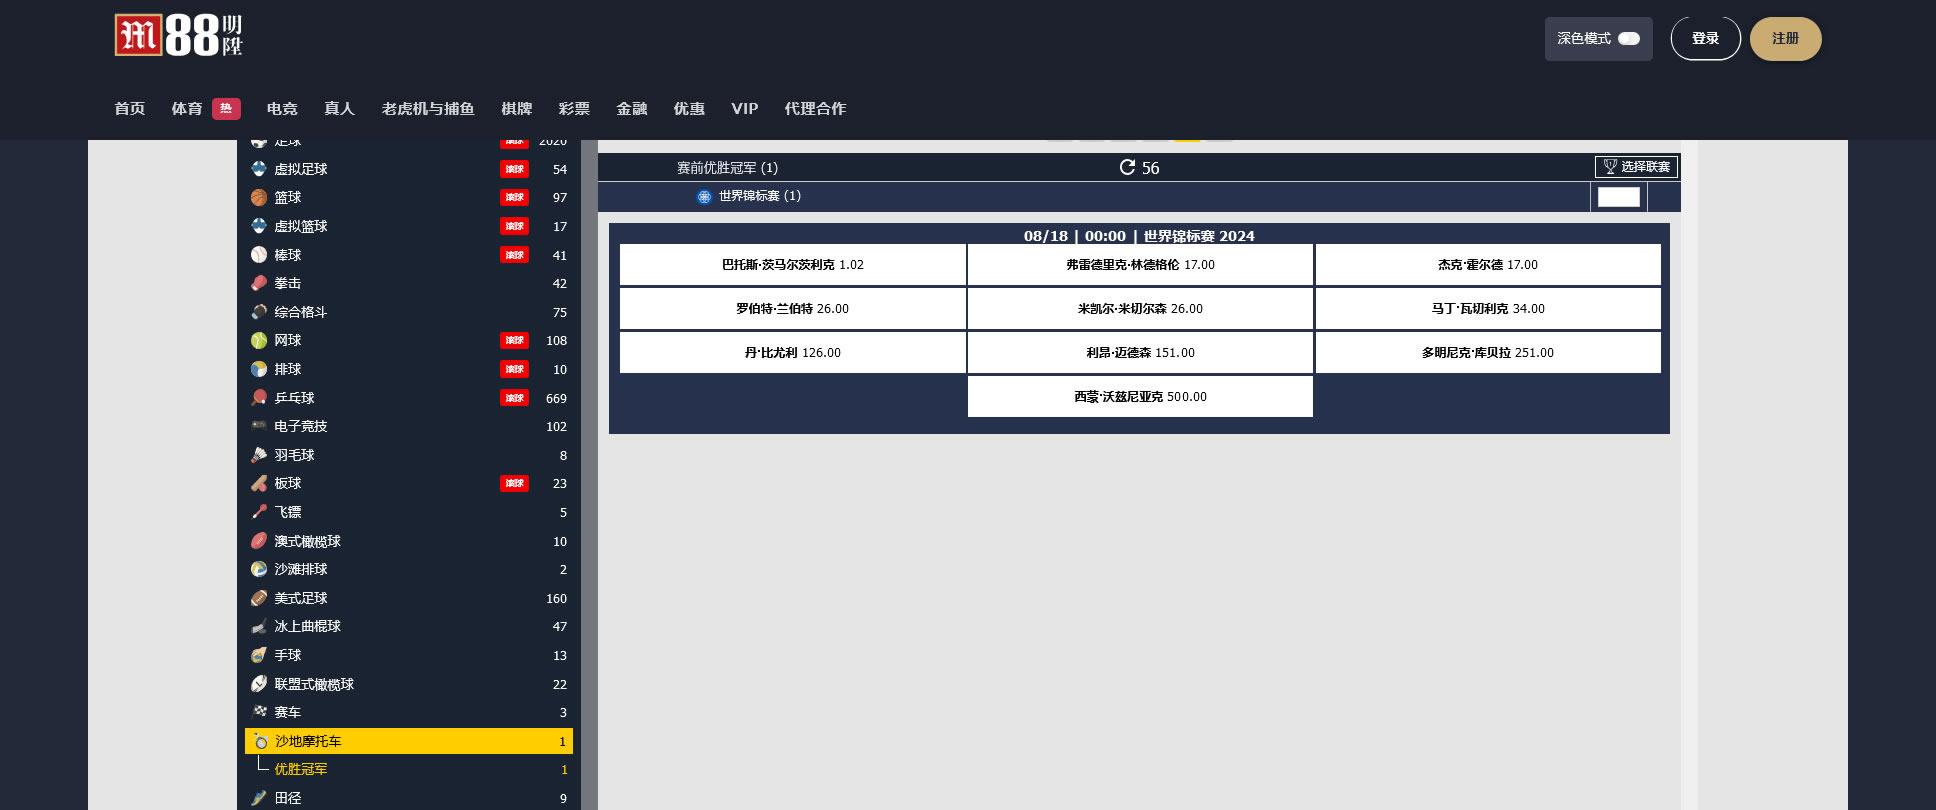Click the 滚球 live badge beside 网球
Image resolution: width=1936 pixels, height=810 pixels.
click(x=514, y=340)
